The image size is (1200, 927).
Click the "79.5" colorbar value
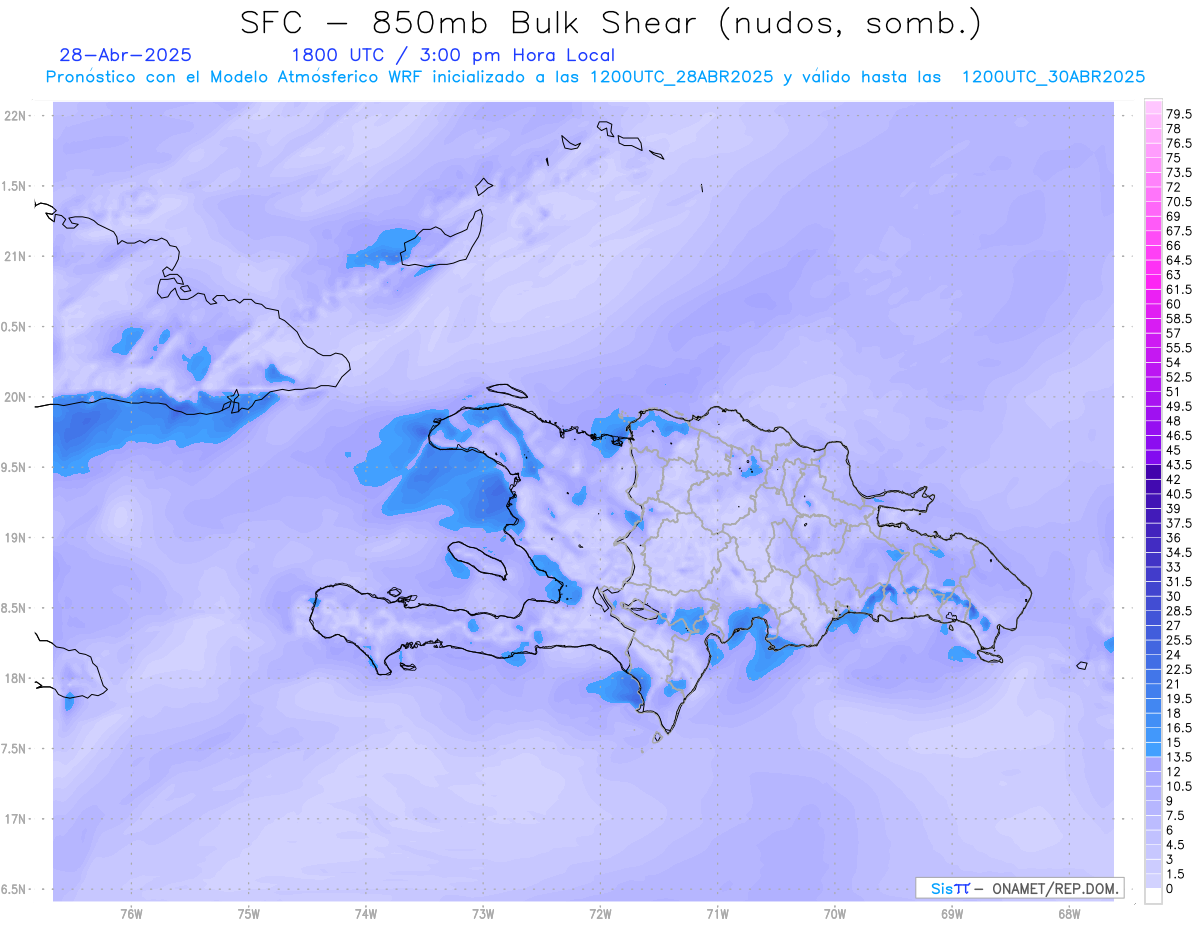click(1179, 115)
